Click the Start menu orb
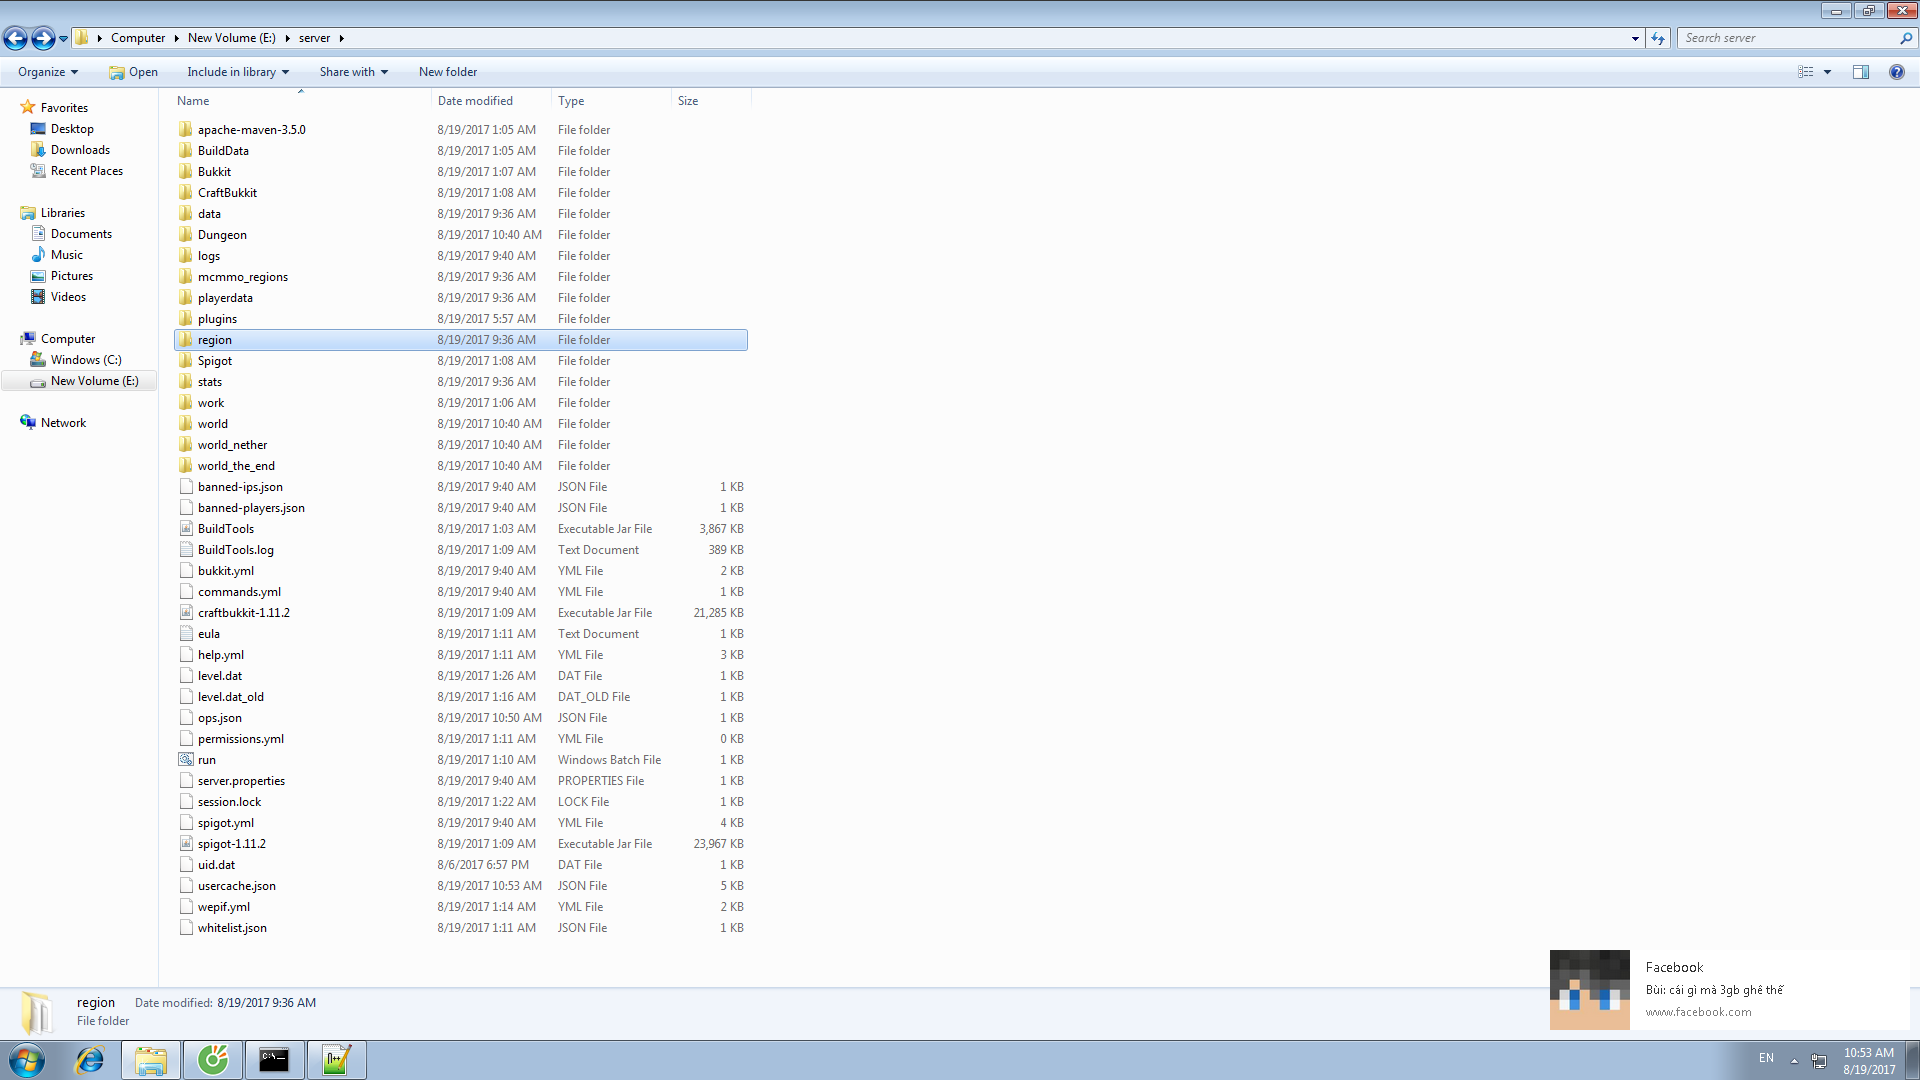 click(x=27, y=1060)
